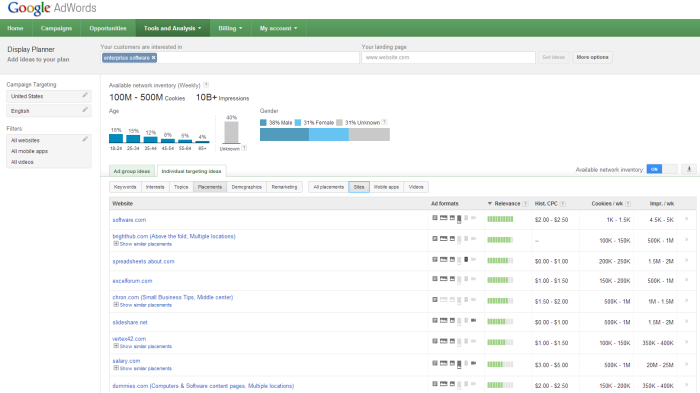Add software.com using its row arrow

687,219
